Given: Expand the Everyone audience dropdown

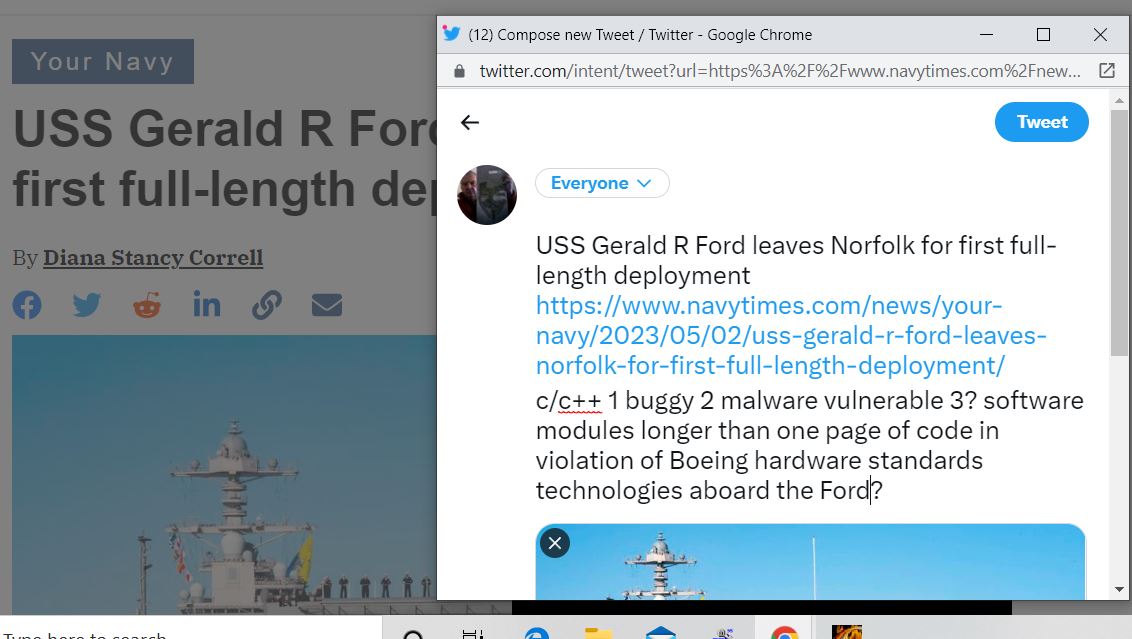Looking at the screenshot, I should coord(601,183).
